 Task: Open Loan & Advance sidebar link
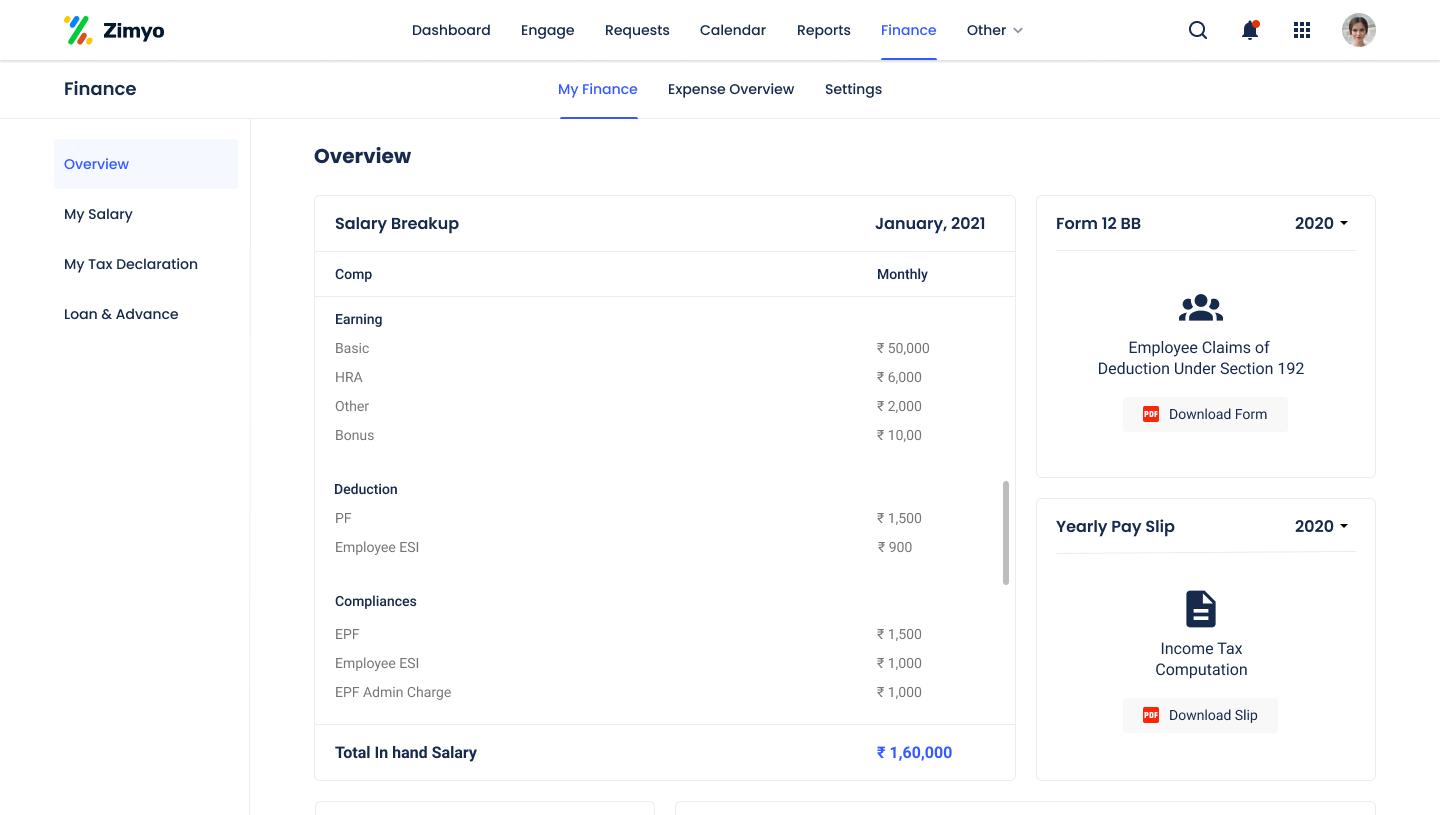pos(121,314)
